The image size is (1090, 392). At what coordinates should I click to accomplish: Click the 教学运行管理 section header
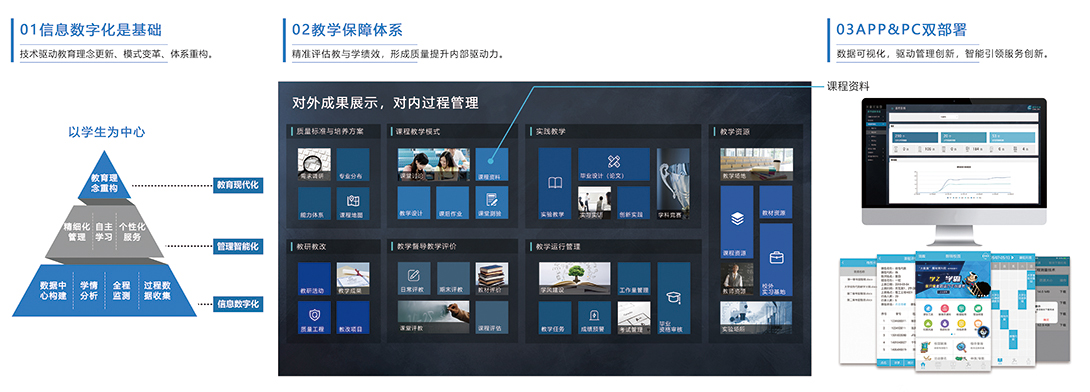click(x=614, y=246)
